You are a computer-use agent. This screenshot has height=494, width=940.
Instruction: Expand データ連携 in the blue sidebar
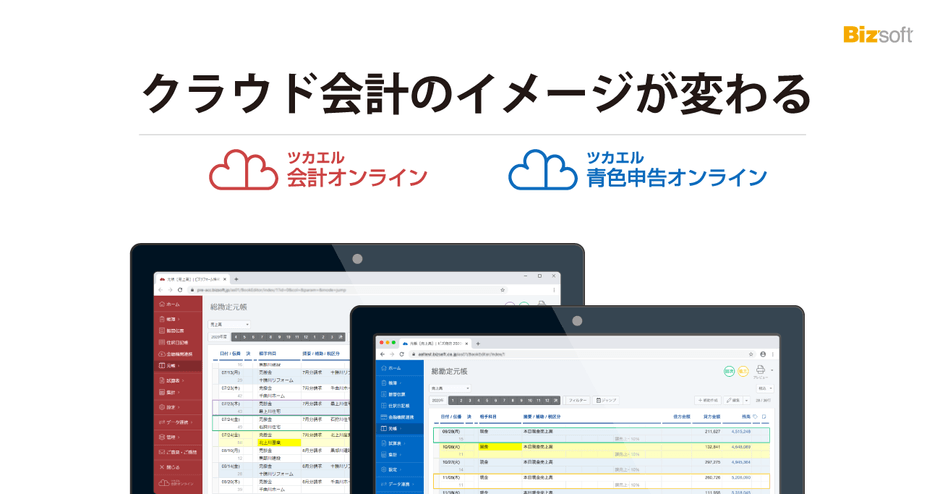pos(399,484)
